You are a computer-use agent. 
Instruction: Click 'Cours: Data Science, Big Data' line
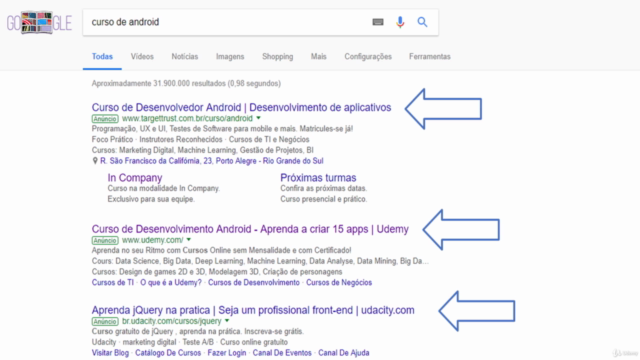[x=260, y=261]
